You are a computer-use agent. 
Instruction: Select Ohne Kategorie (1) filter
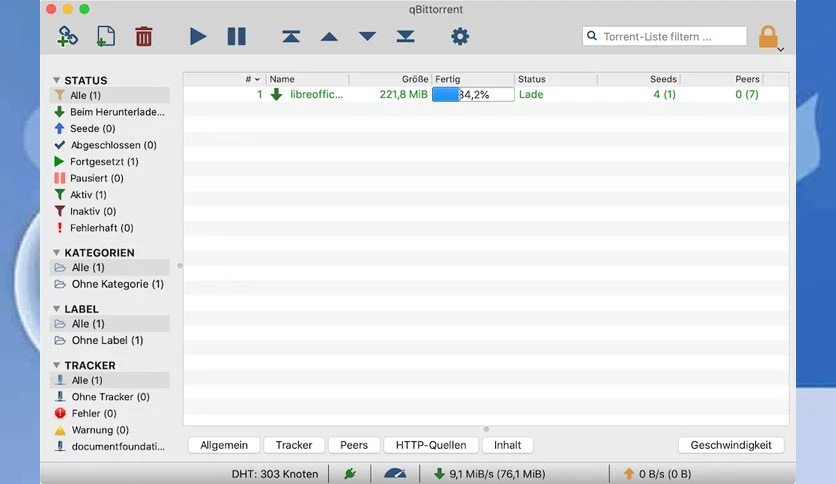tap(109, 284)
